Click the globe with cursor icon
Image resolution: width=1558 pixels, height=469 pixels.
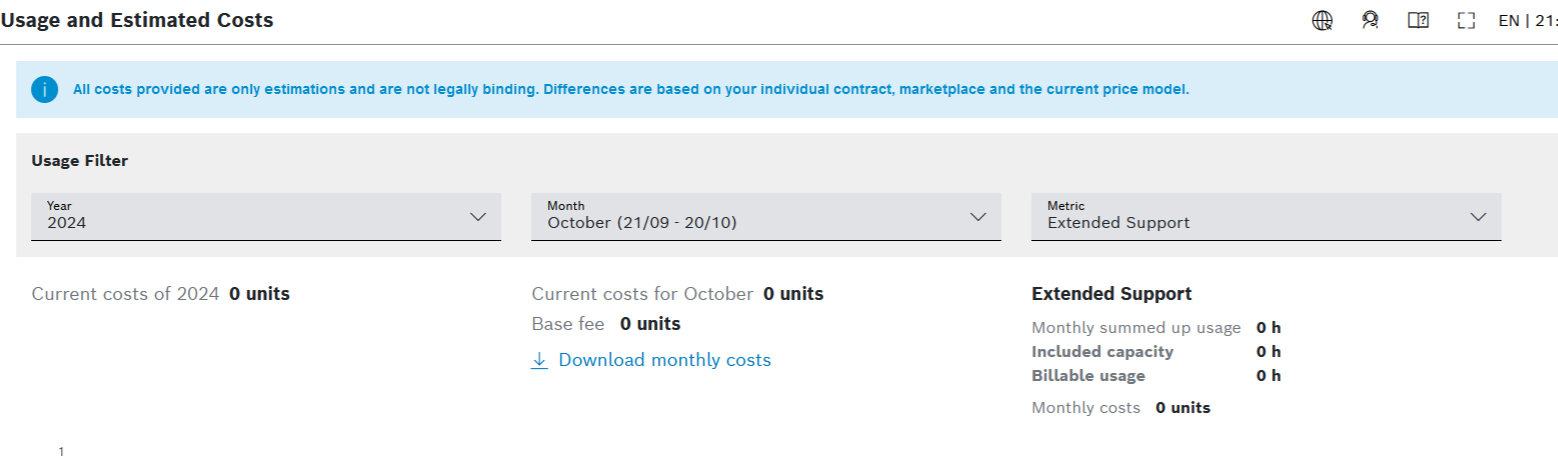click(1323, 20)
